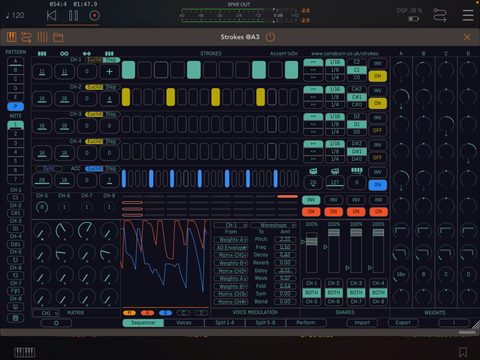Set CH-2 direction to ping-pong arrows
Viewport: 480px width, 360px height.
[313, 105]
